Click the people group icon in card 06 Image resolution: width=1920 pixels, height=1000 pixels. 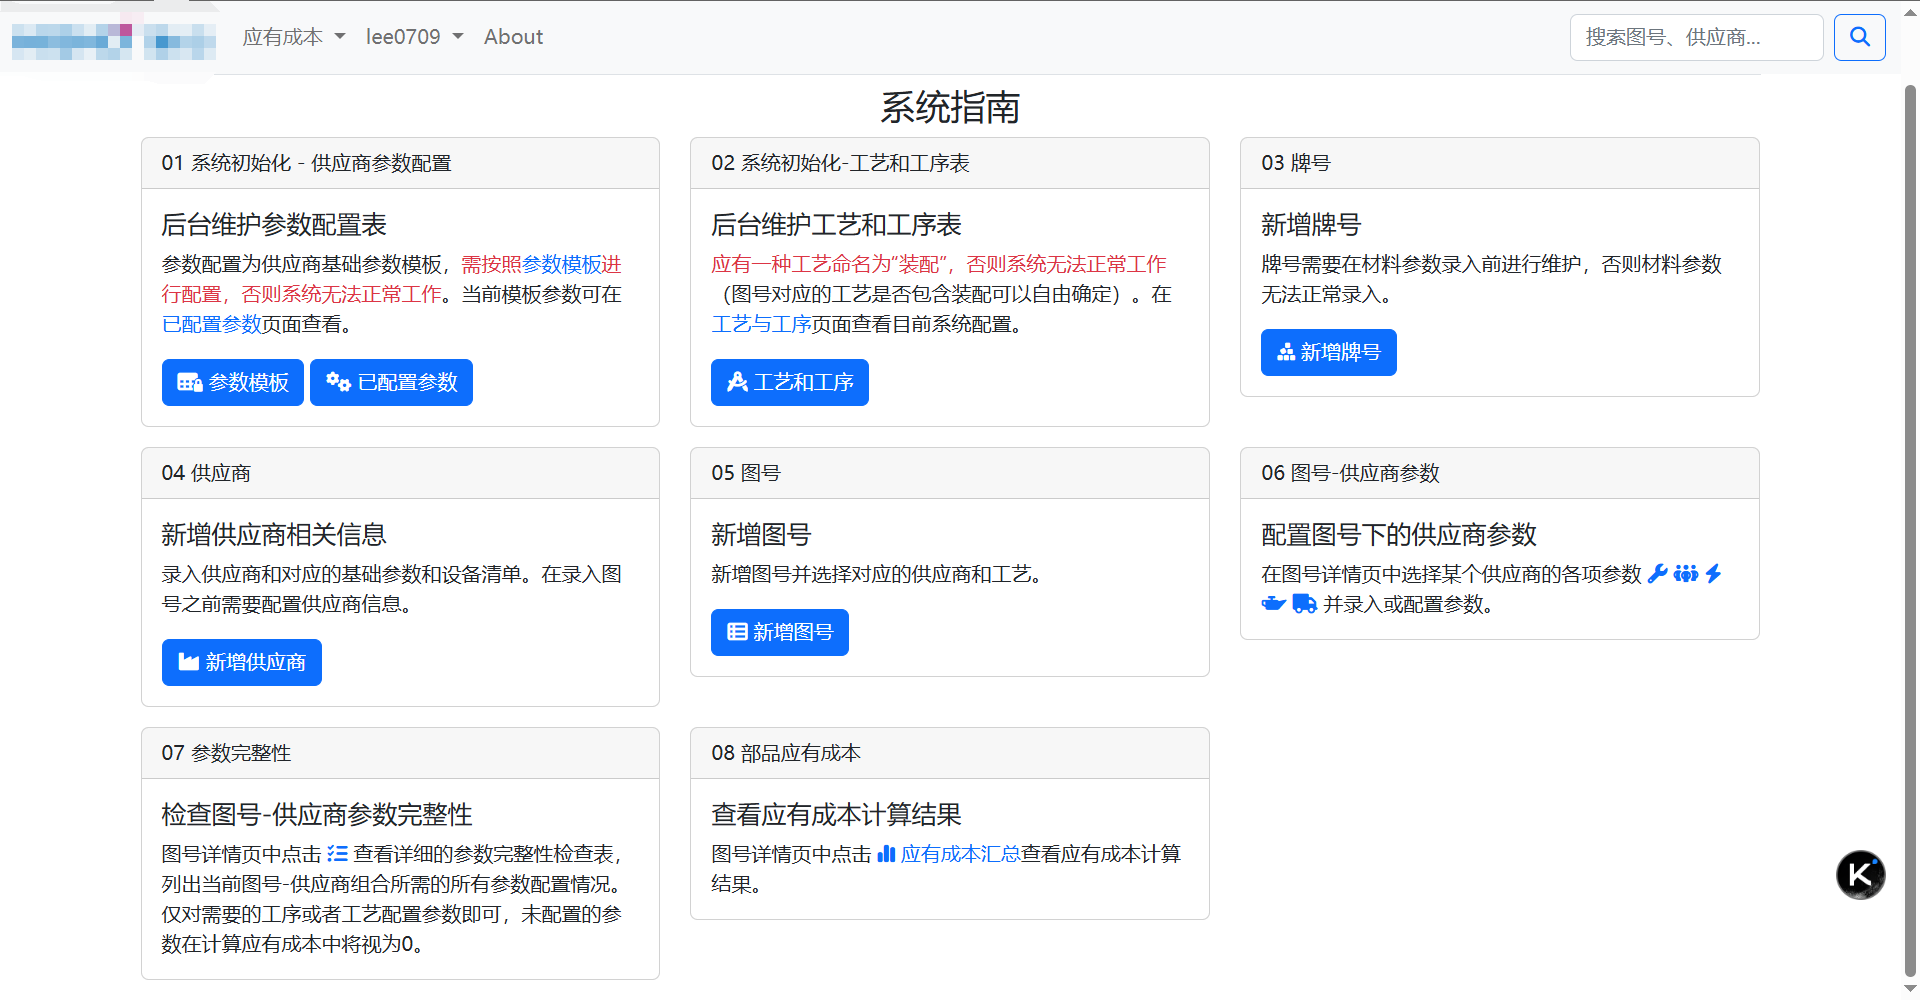point(1686,573)
